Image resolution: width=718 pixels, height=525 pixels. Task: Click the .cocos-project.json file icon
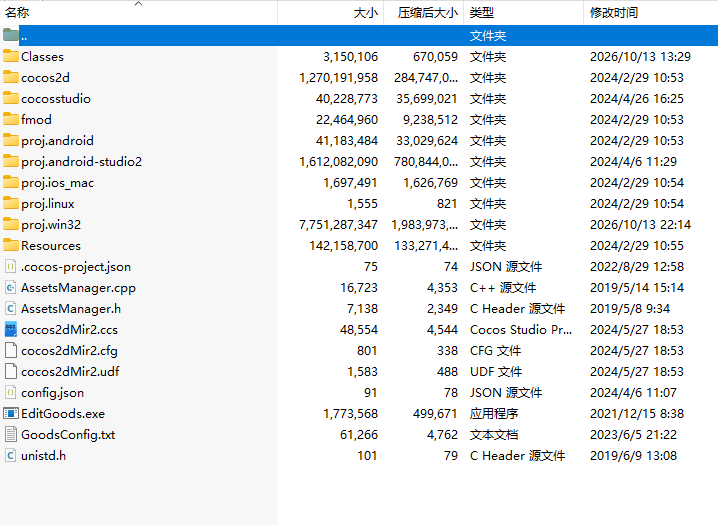[x=11, y=266]
